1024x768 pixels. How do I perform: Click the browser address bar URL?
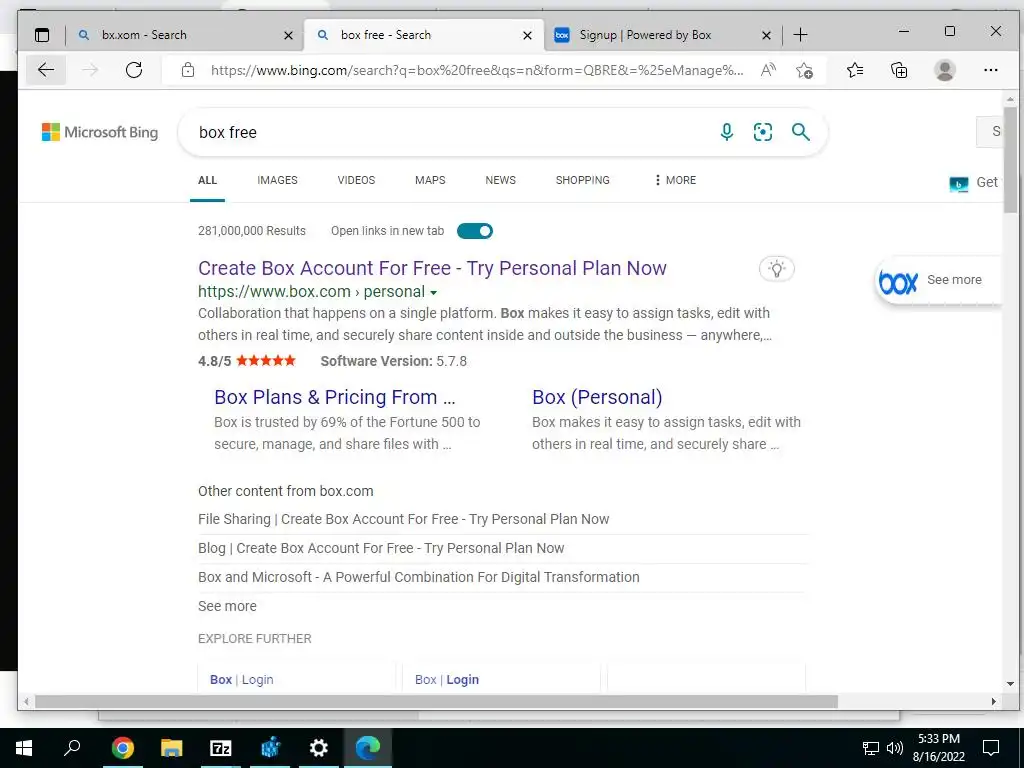click(x=477, y=70)
